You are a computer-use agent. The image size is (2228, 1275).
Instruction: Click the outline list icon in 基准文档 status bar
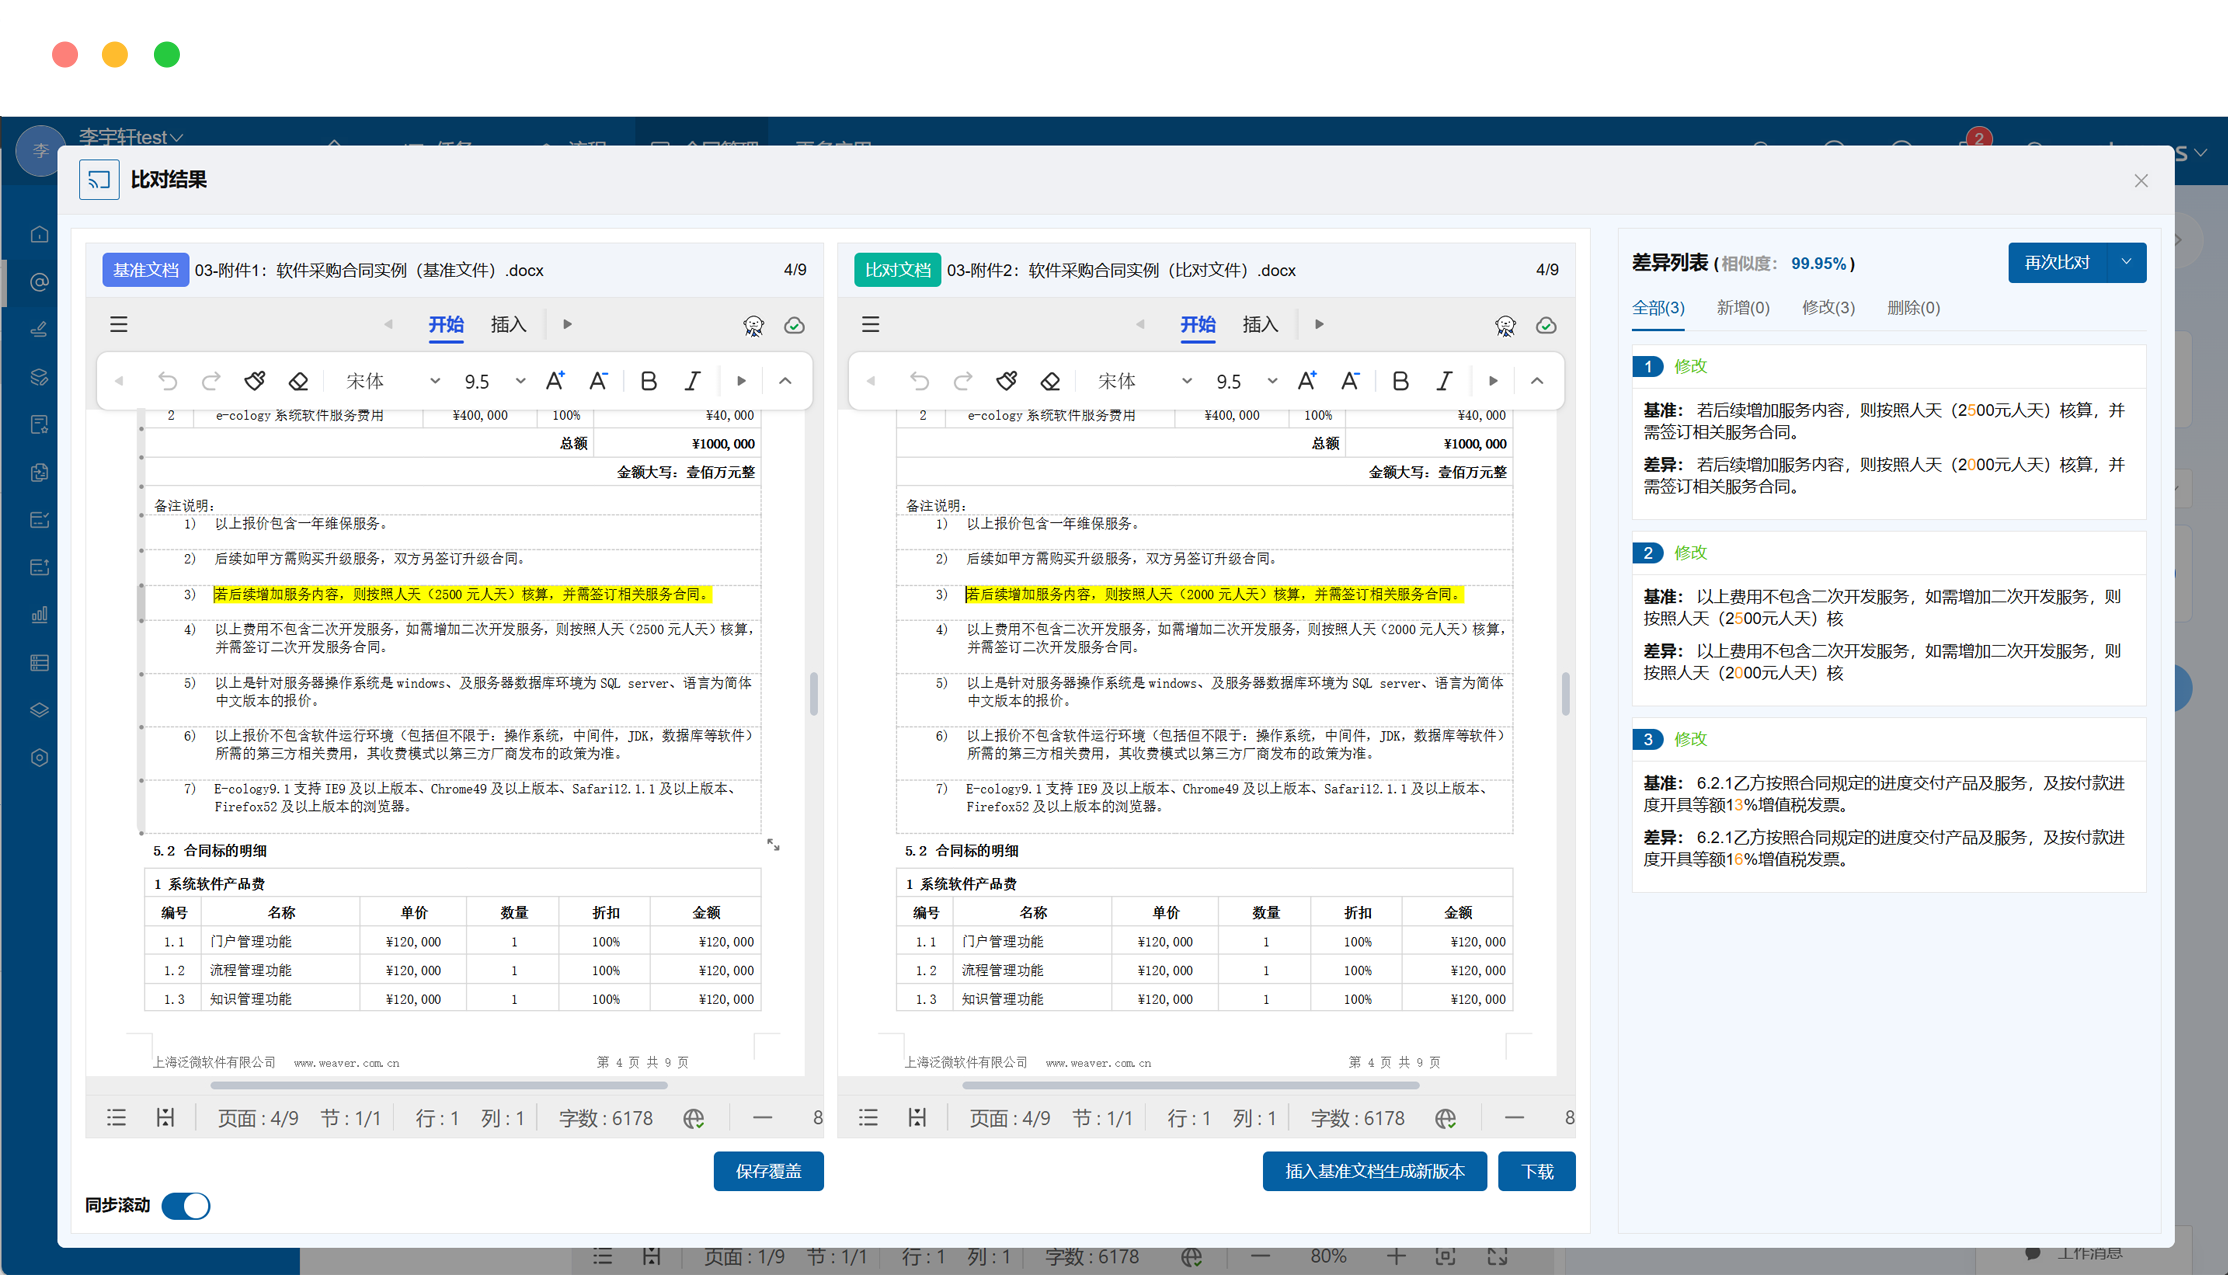117,1118
